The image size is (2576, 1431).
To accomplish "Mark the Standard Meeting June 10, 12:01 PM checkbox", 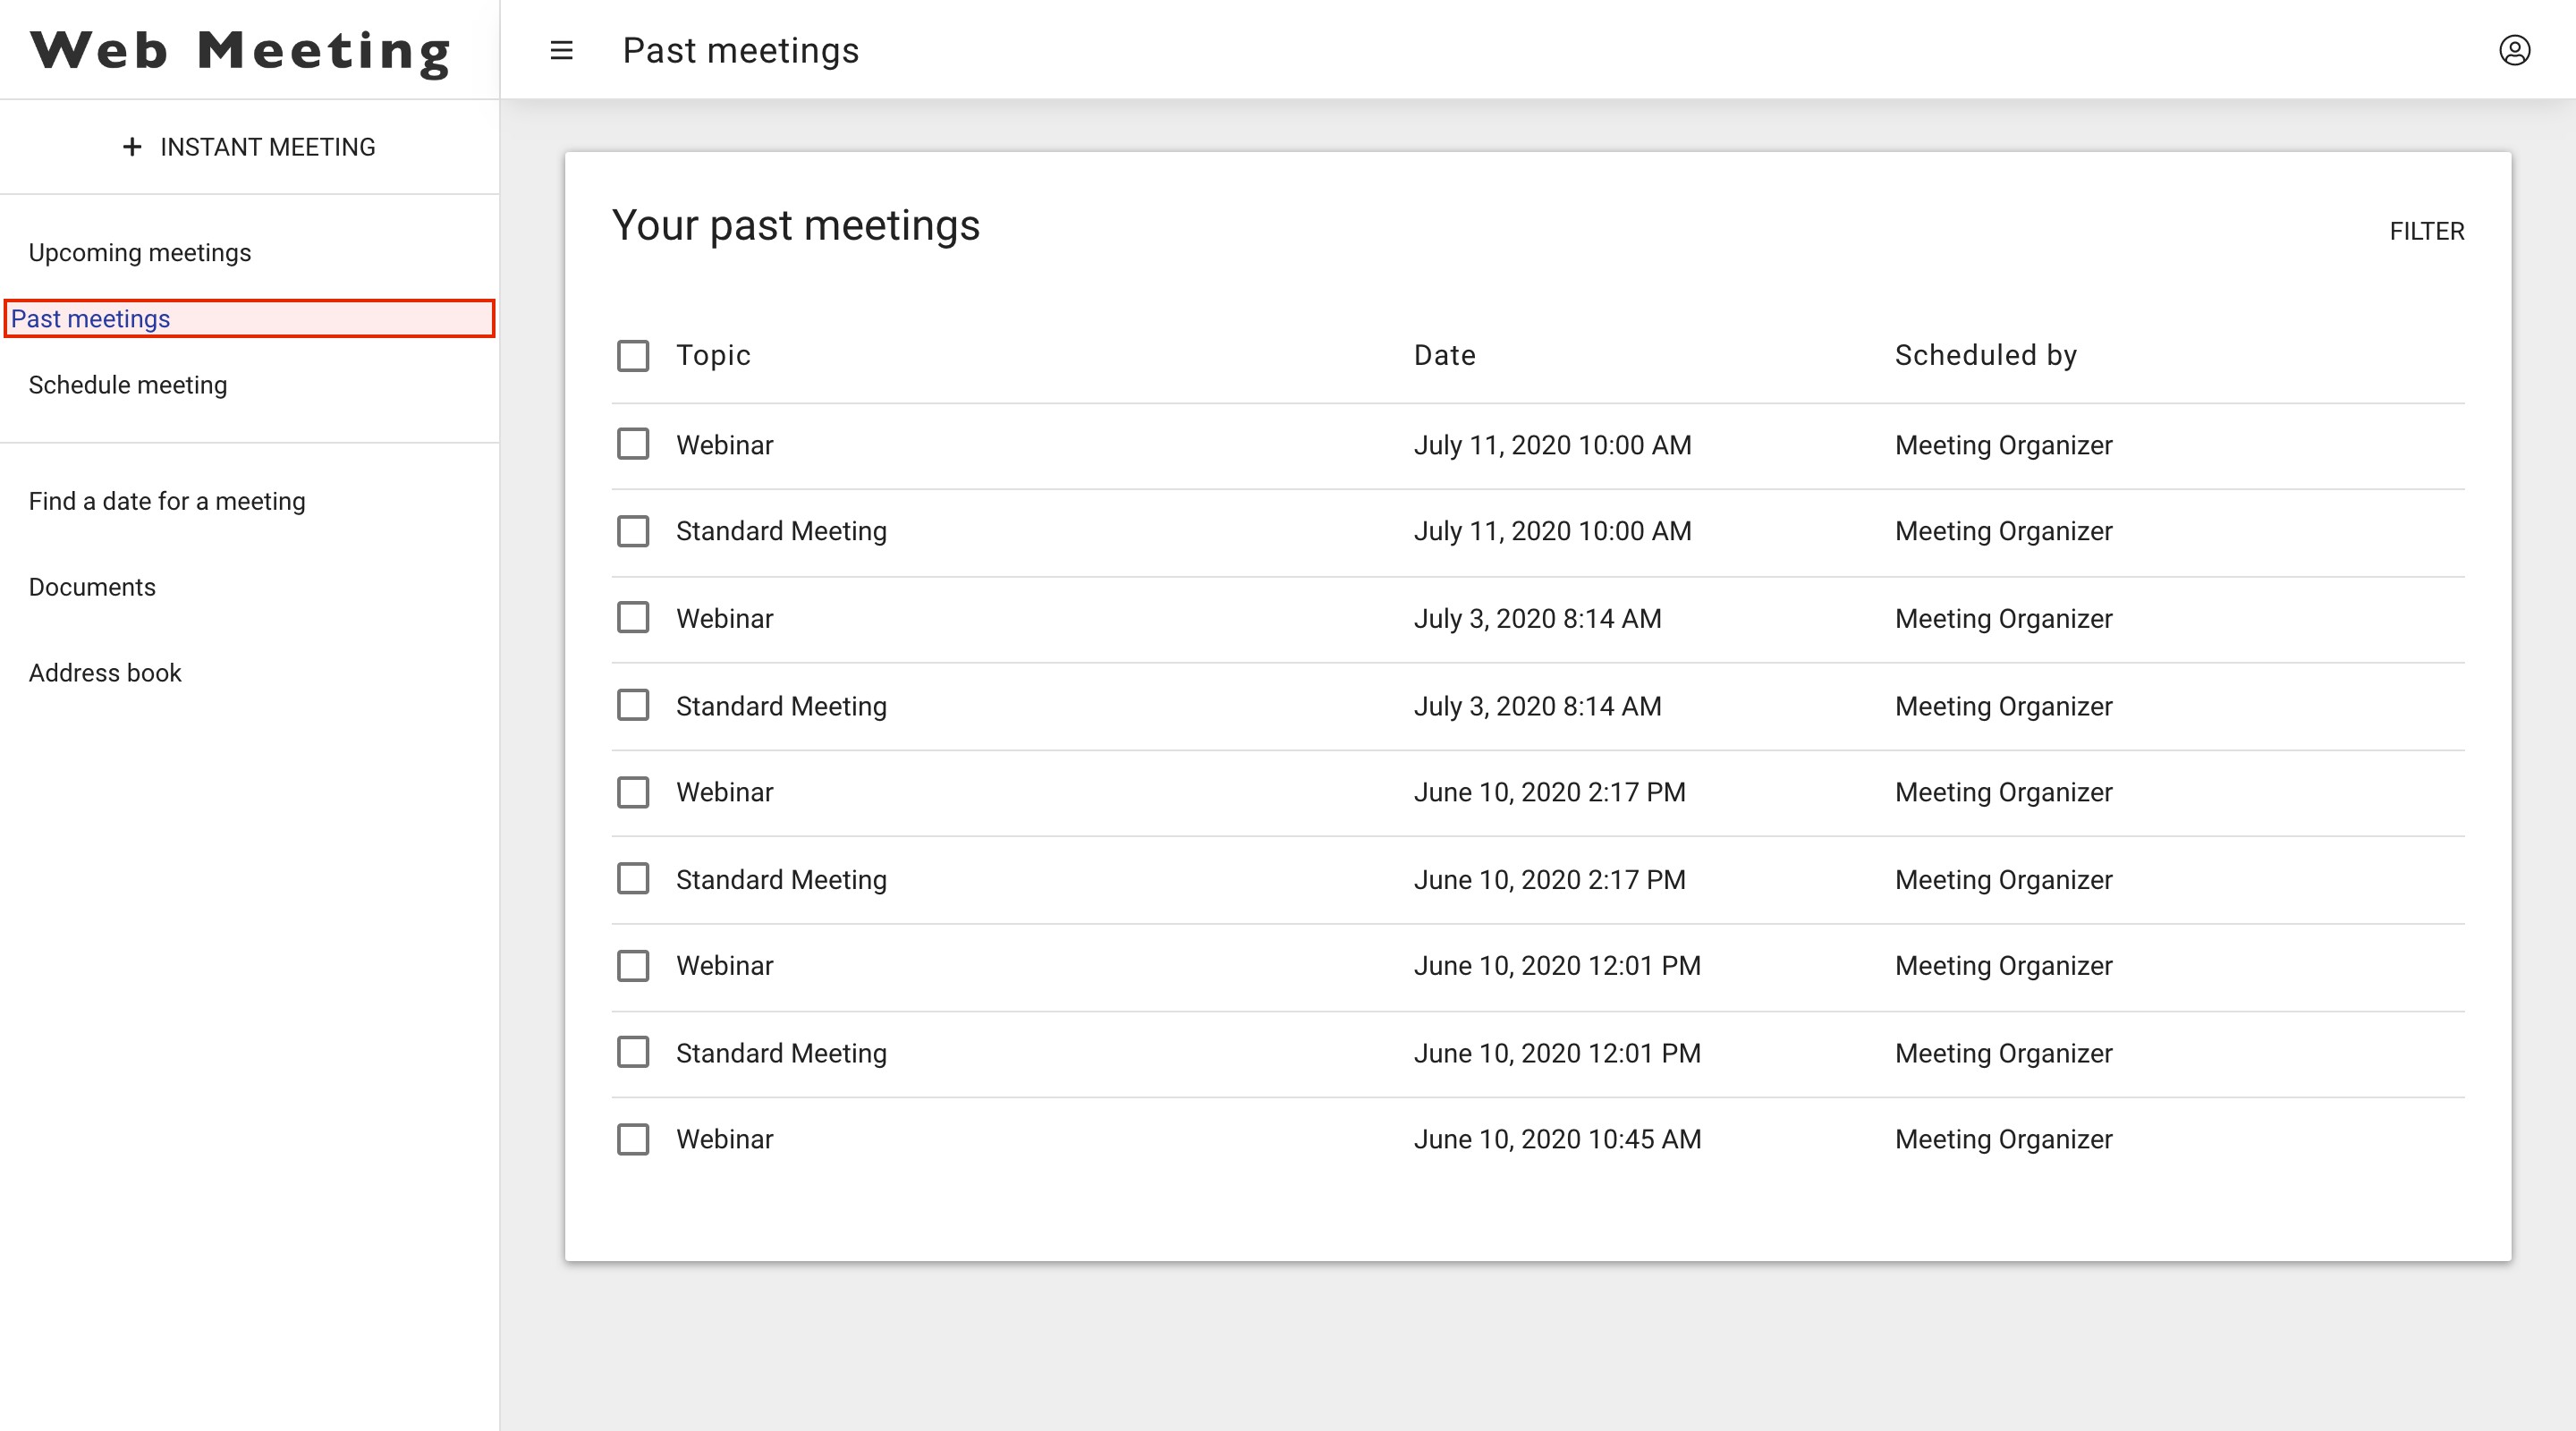I will point(633,1052).
